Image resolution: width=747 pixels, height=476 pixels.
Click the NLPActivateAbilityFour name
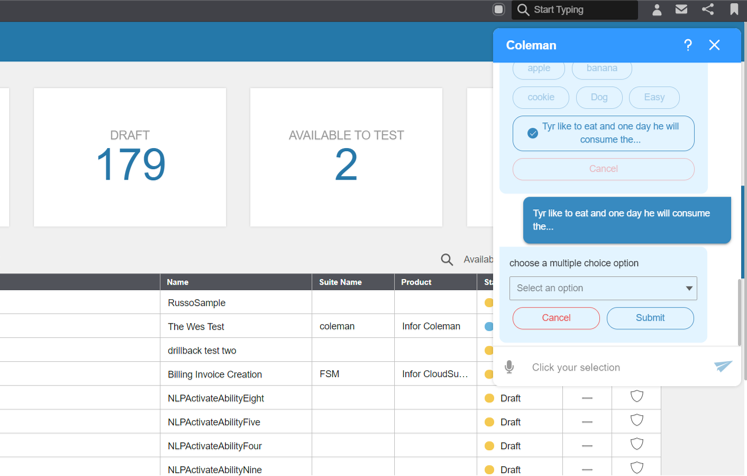[214, 446]
